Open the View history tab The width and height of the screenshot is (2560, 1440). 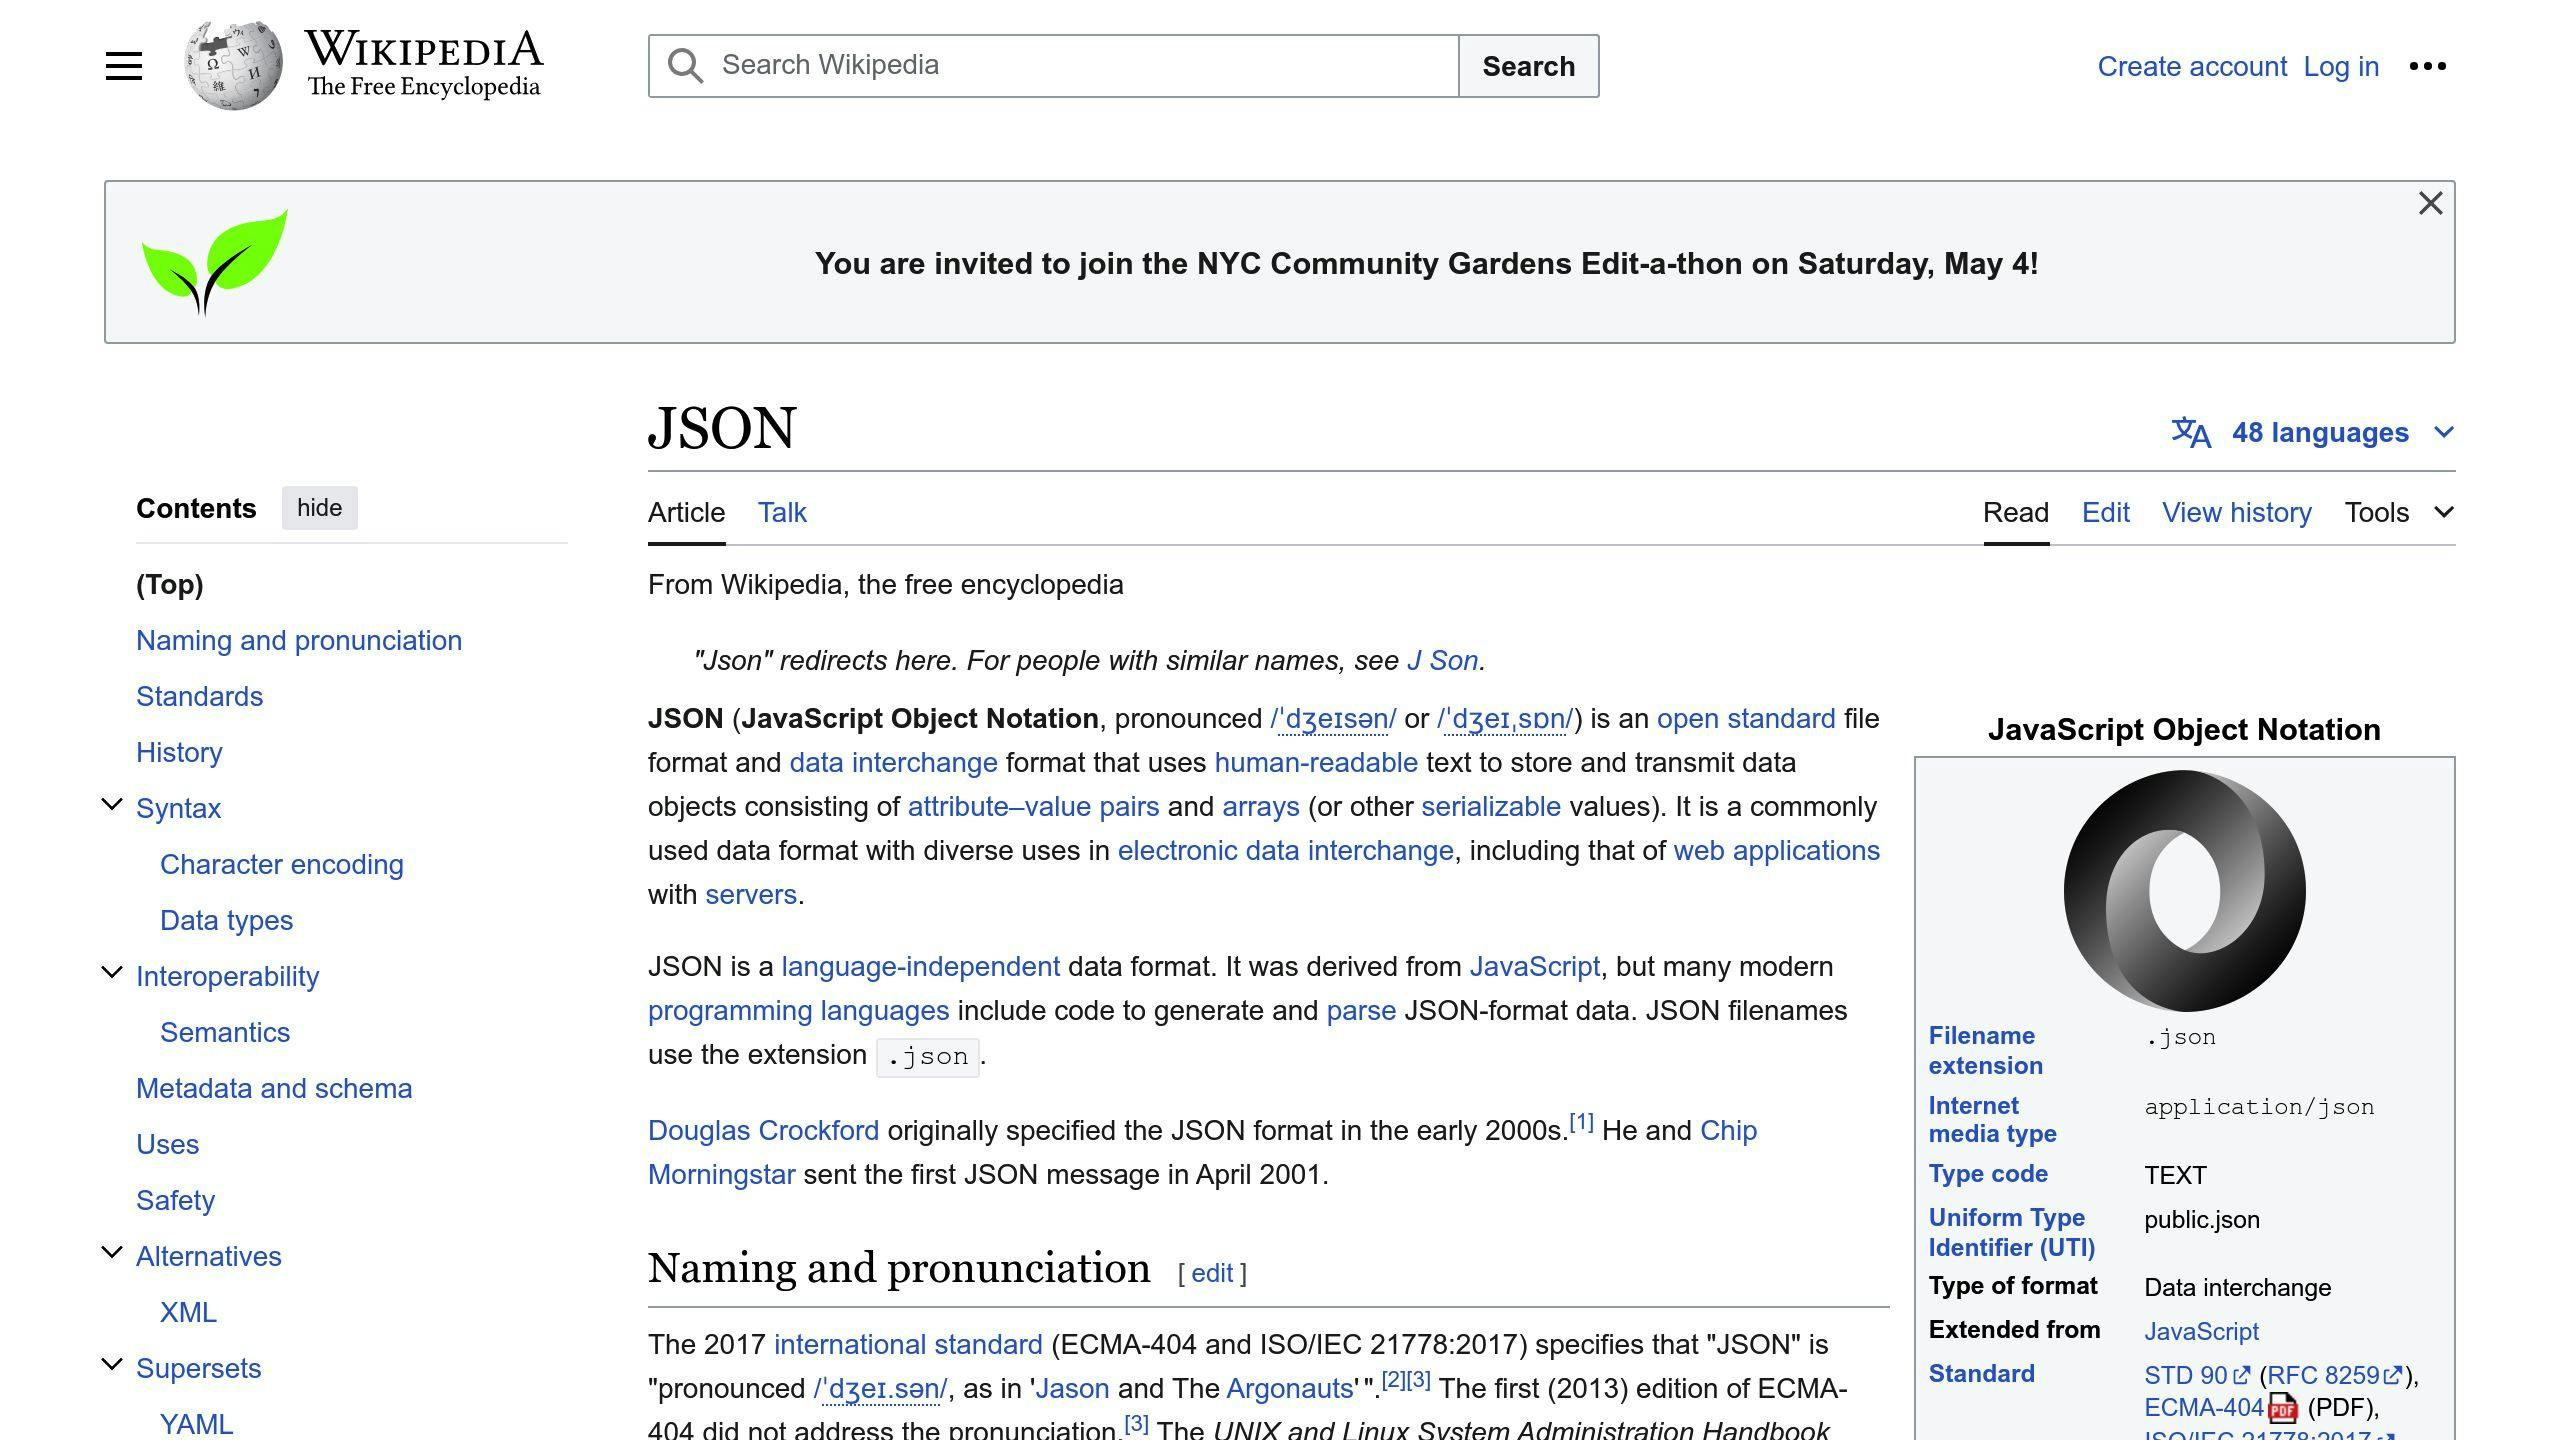[x=2236, y=512]
